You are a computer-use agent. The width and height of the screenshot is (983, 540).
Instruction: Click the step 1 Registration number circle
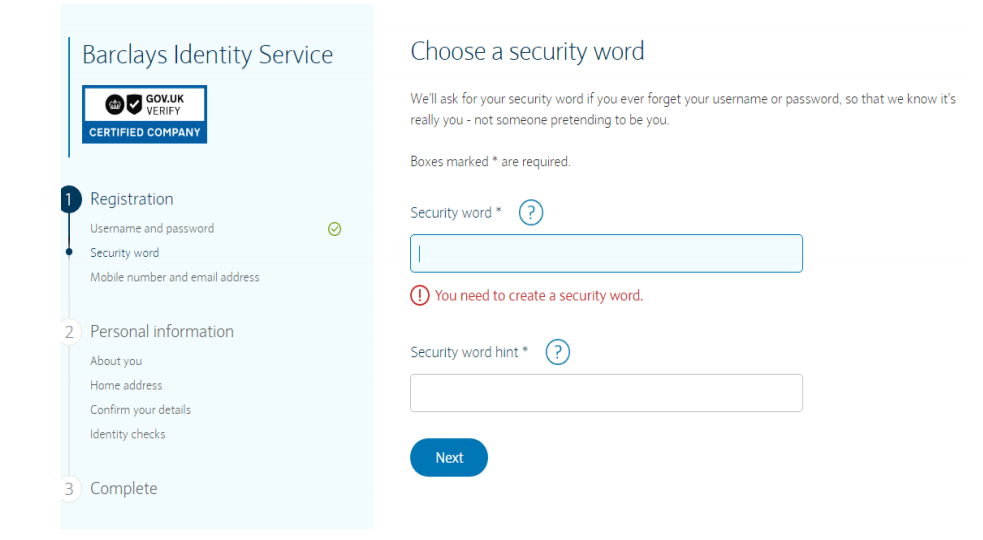tap(70, 199)
